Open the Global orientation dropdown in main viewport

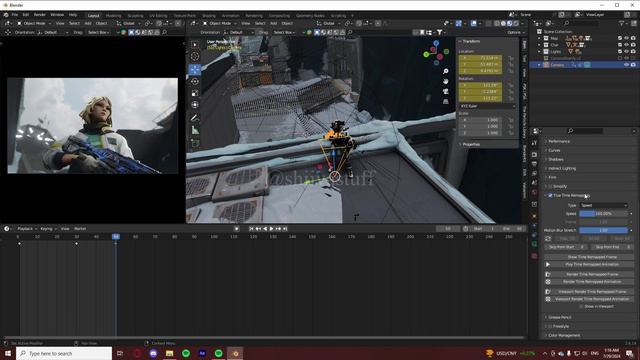pos(329,23)
